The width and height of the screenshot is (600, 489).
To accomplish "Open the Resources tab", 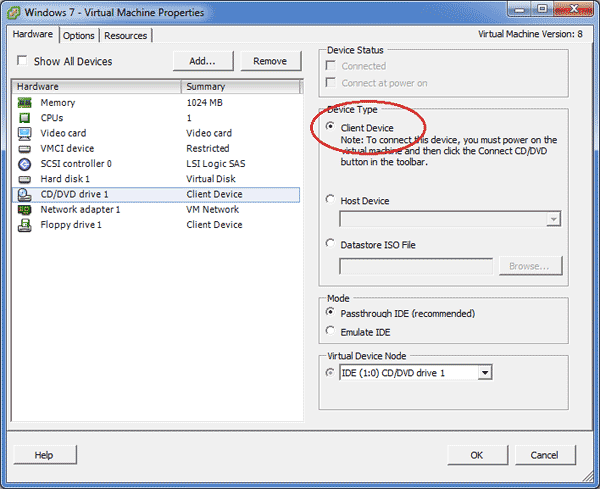I will (x=125, y=35).
